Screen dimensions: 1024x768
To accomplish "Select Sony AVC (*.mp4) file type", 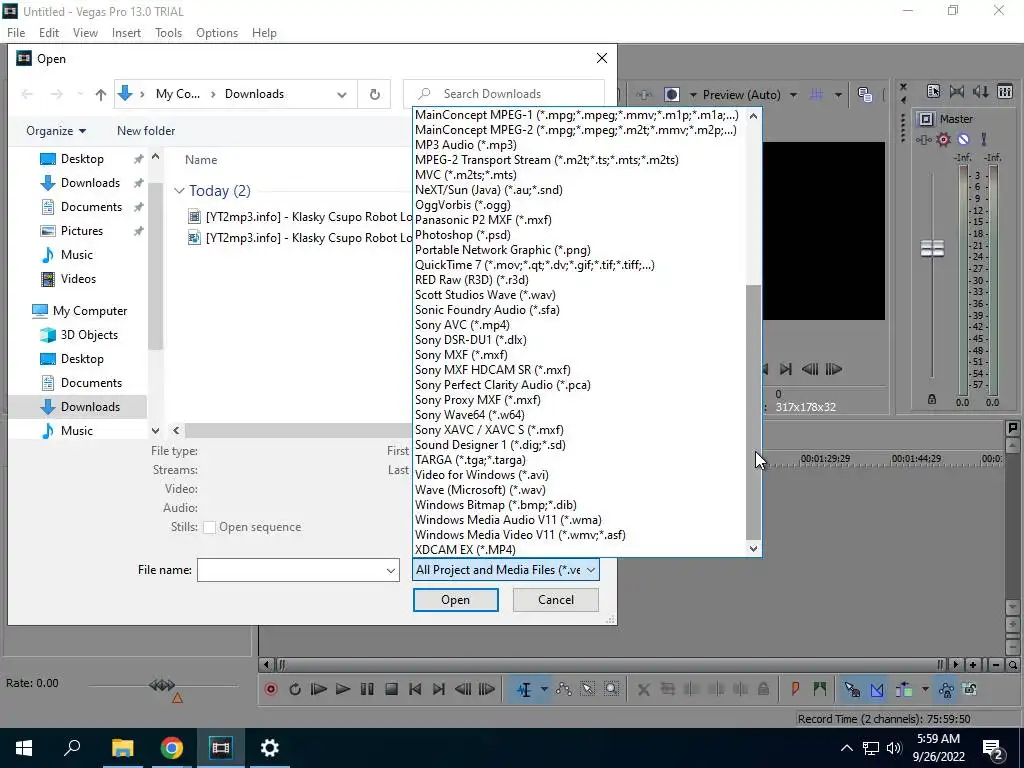I will (x=580, y=325).
